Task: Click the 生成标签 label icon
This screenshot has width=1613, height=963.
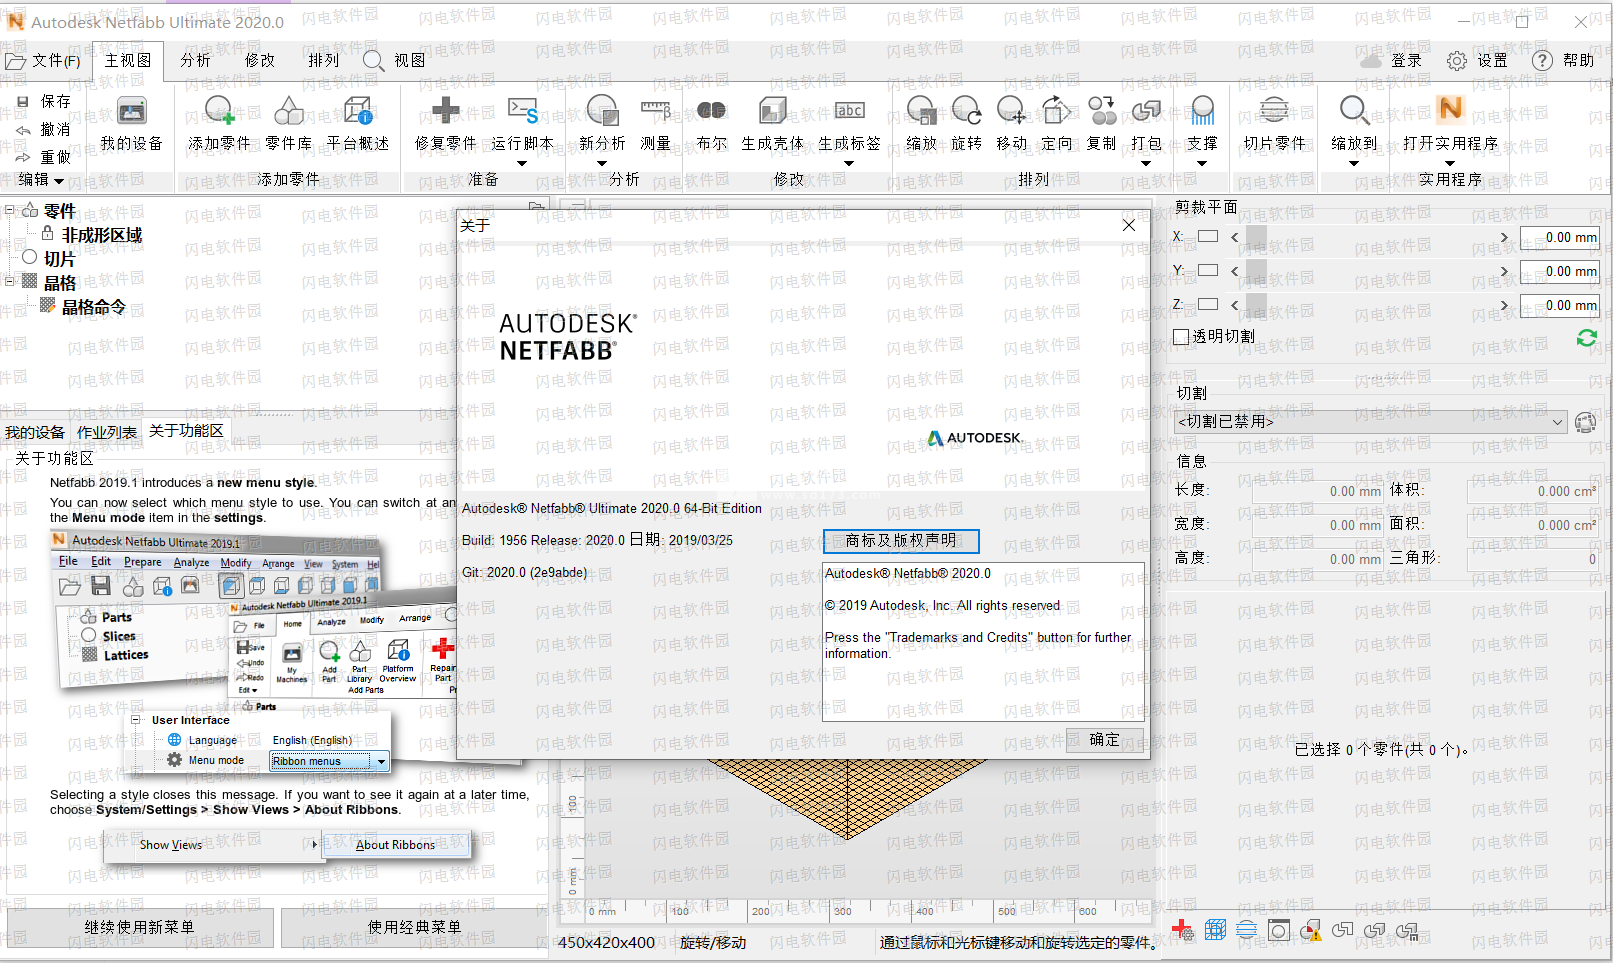Action: coord(850,111)
